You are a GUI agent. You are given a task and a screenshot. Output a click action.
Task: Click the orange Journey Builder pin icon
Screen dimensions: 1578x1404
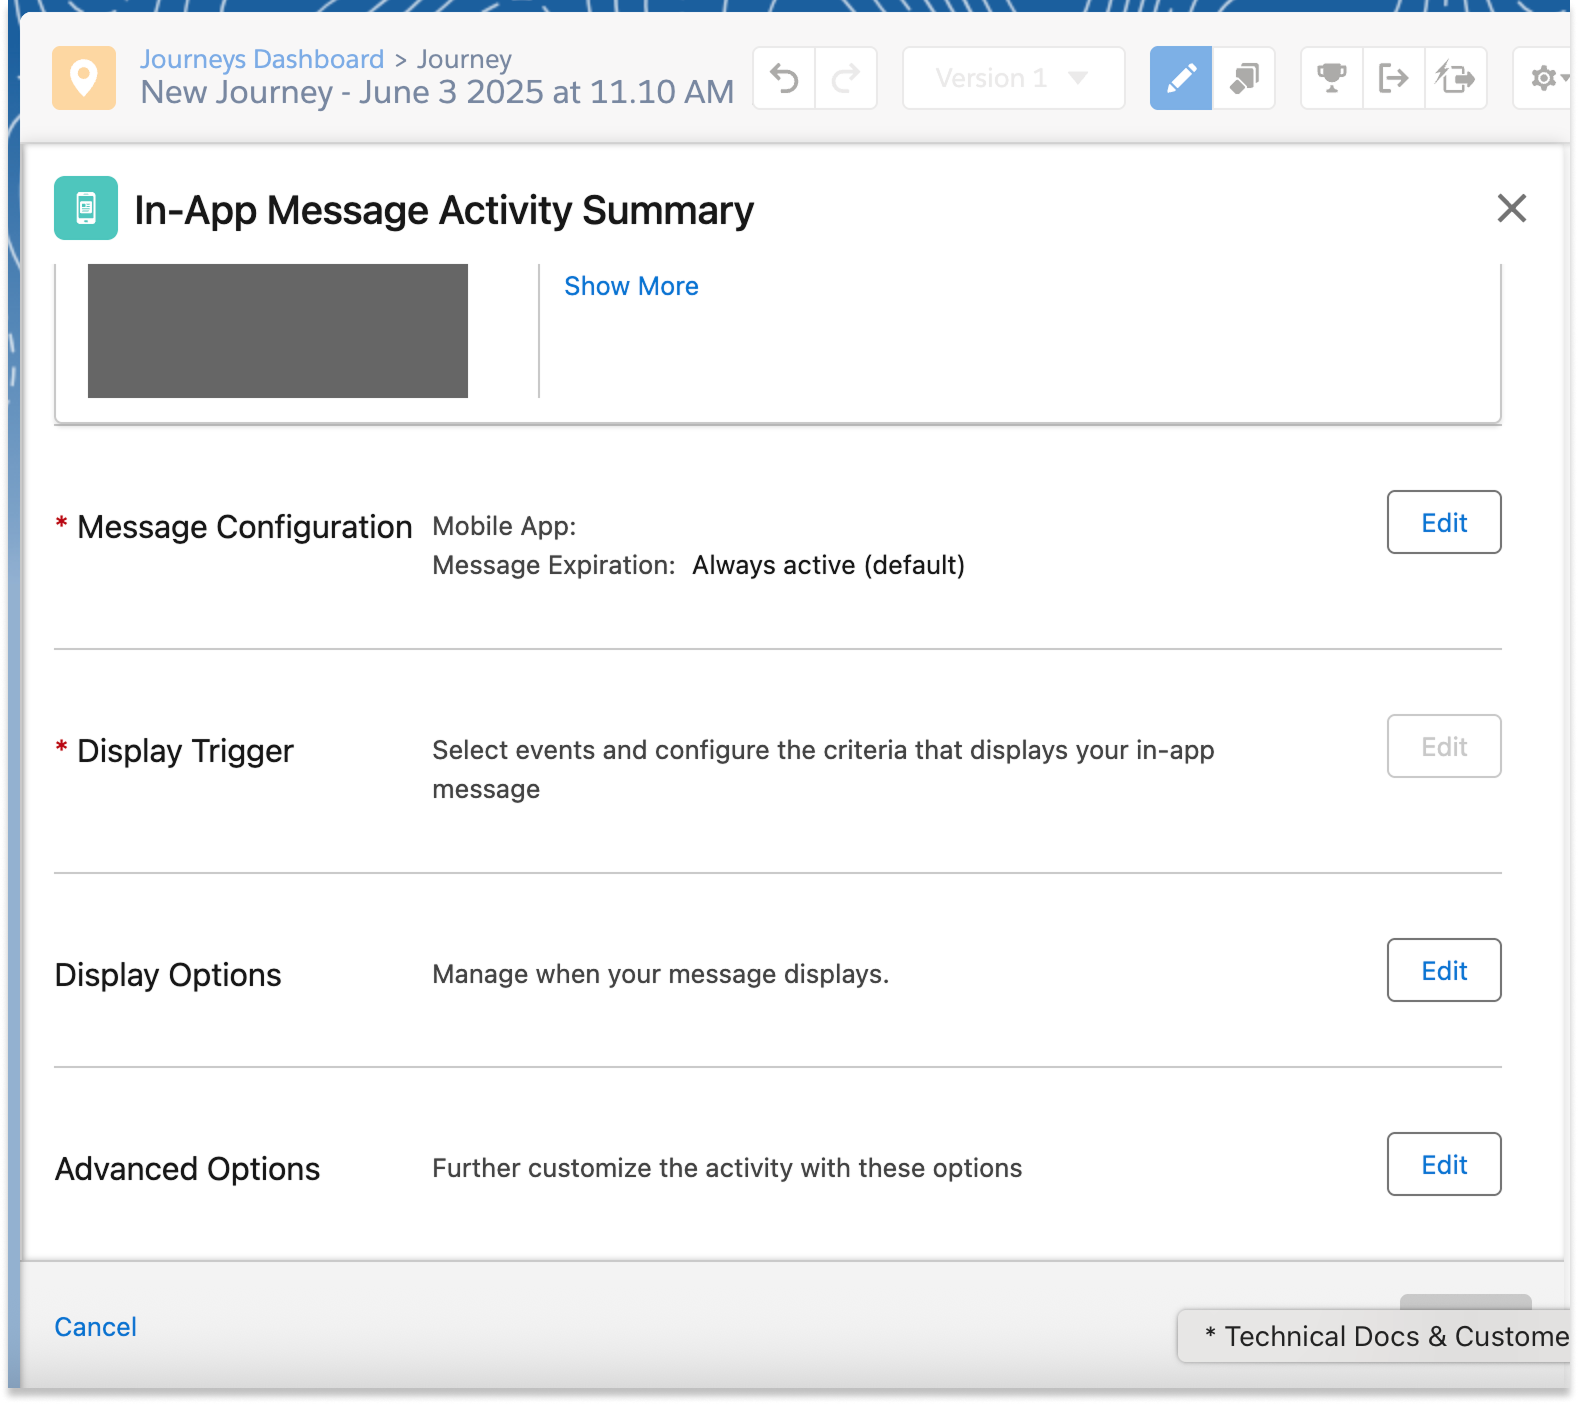point(84,78)
